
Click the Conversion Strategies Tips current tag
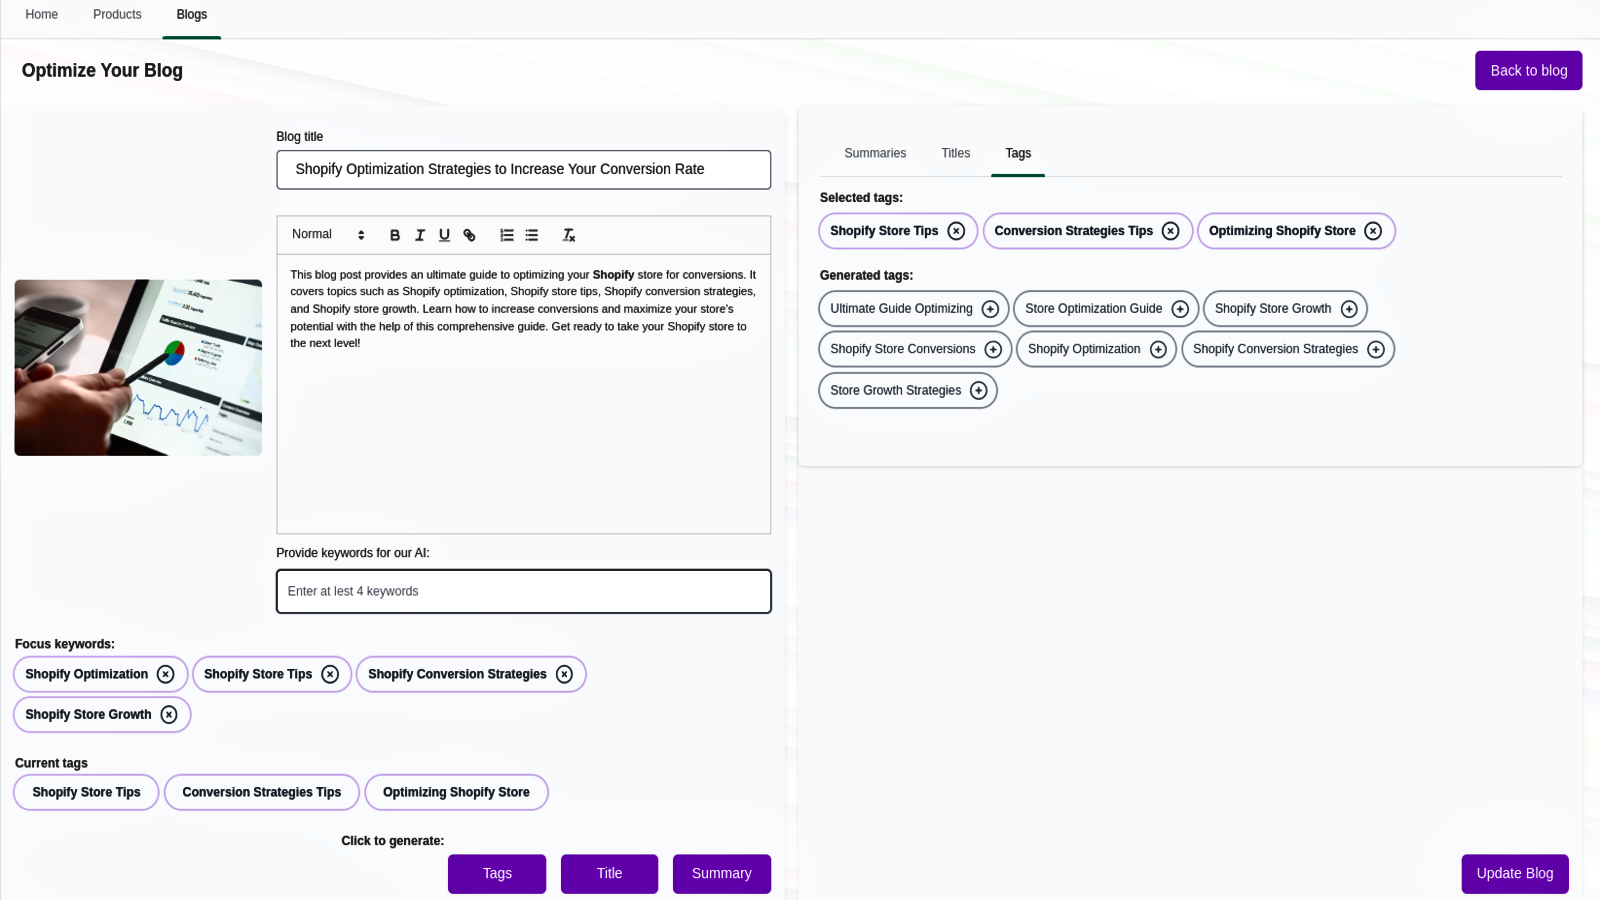click(x=262, y=792)
